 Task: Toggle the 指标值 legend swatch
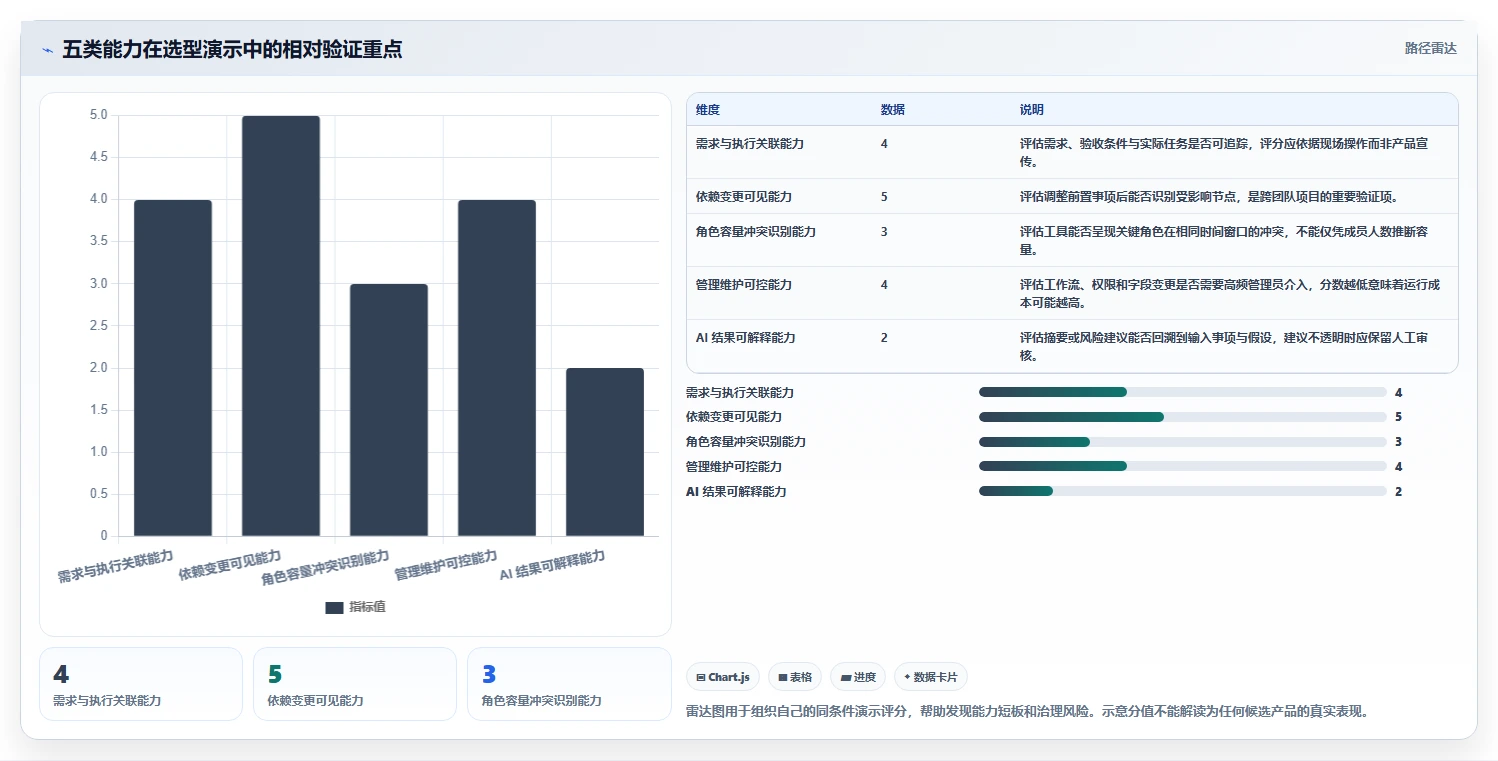[x=334, y=607]
